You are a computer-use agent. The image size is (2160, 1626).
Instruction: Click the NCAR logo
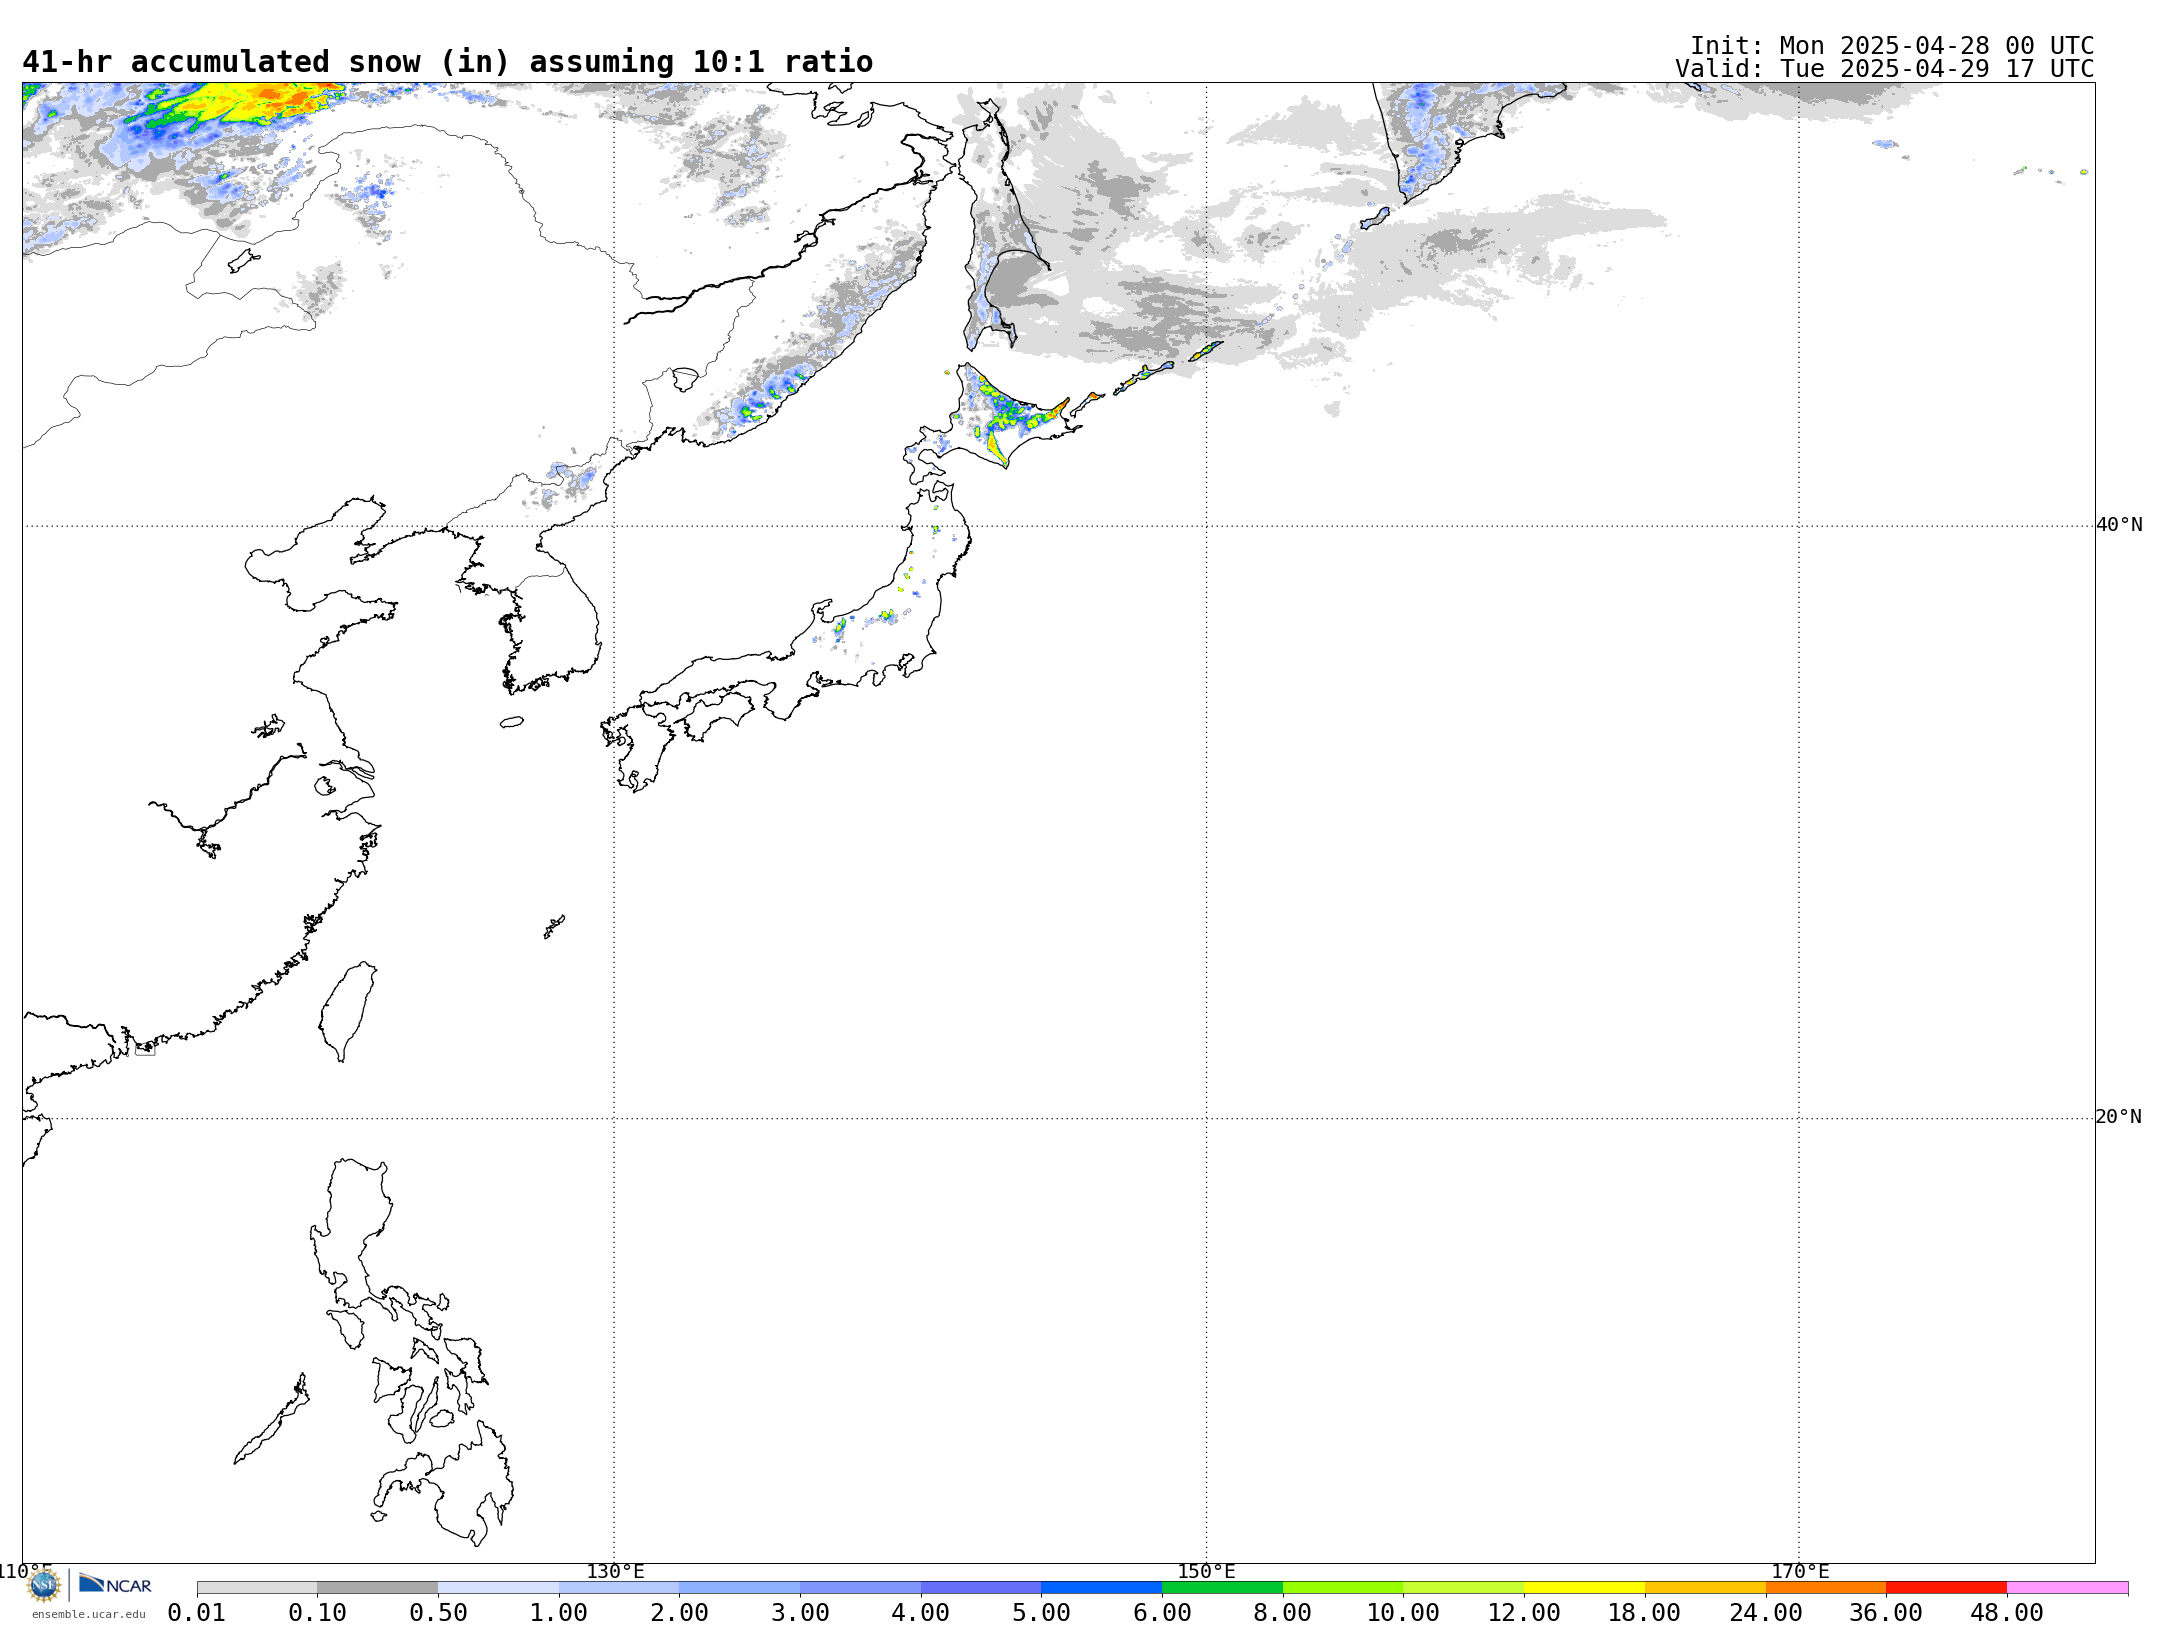(x=115, y=1584)
